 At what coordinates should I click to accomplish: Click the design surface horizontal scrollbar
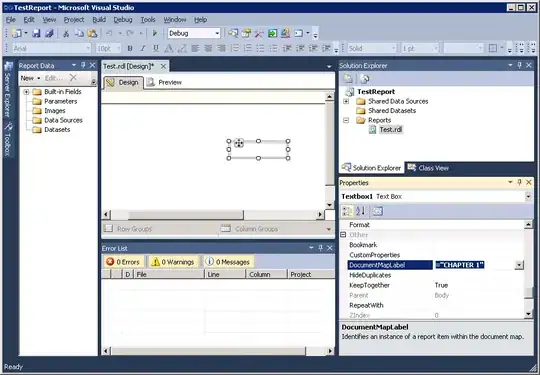[x=212, y=215]
